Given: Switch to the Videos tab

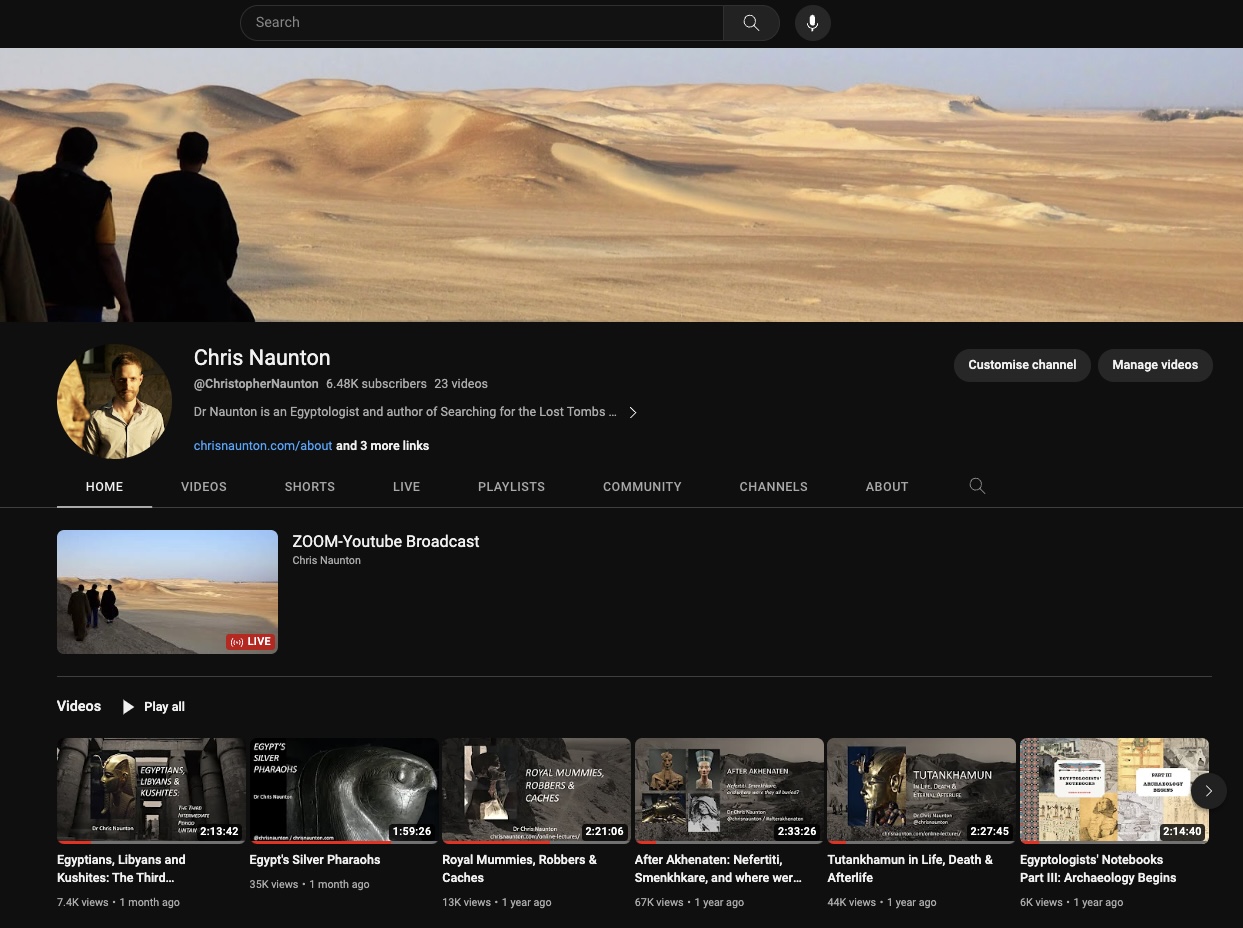Looking at the screenshot, I should pos(204,487).
